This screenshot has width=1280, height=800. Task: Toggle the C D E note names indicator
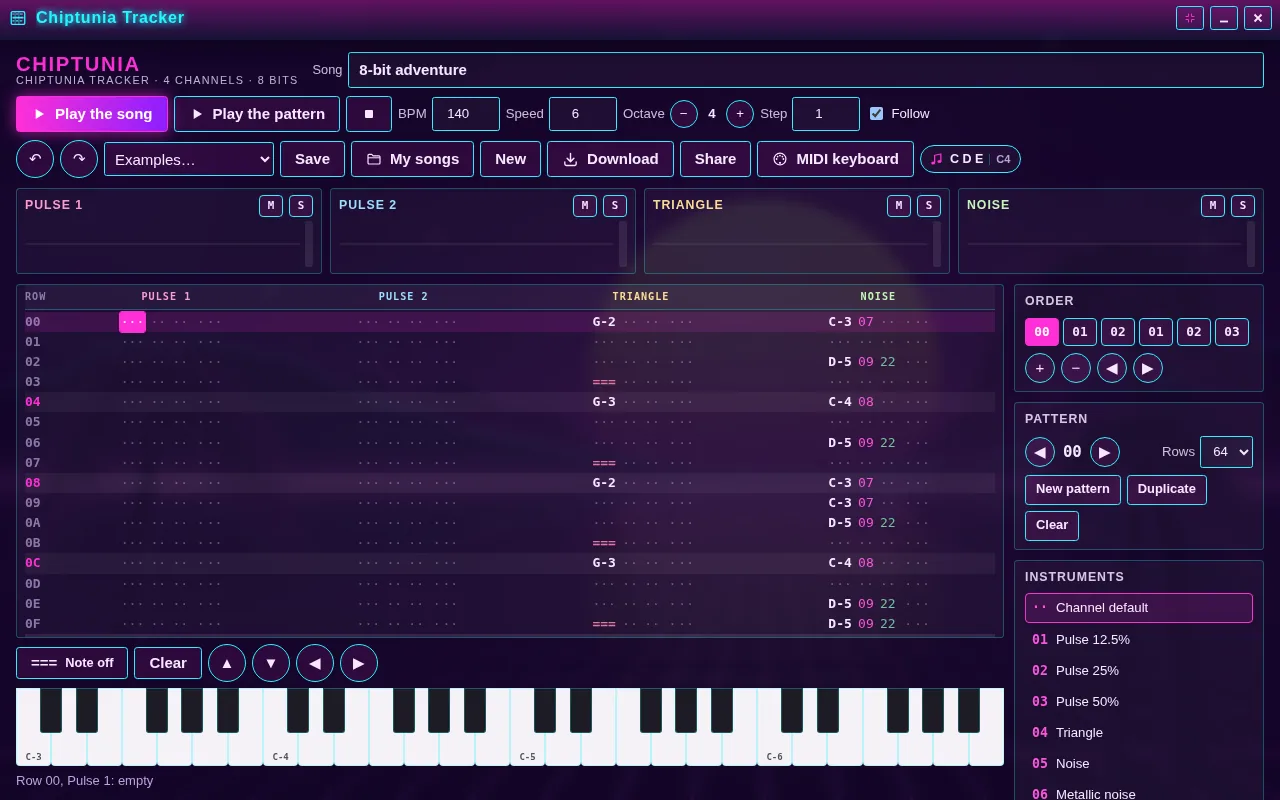pos(970,159)
